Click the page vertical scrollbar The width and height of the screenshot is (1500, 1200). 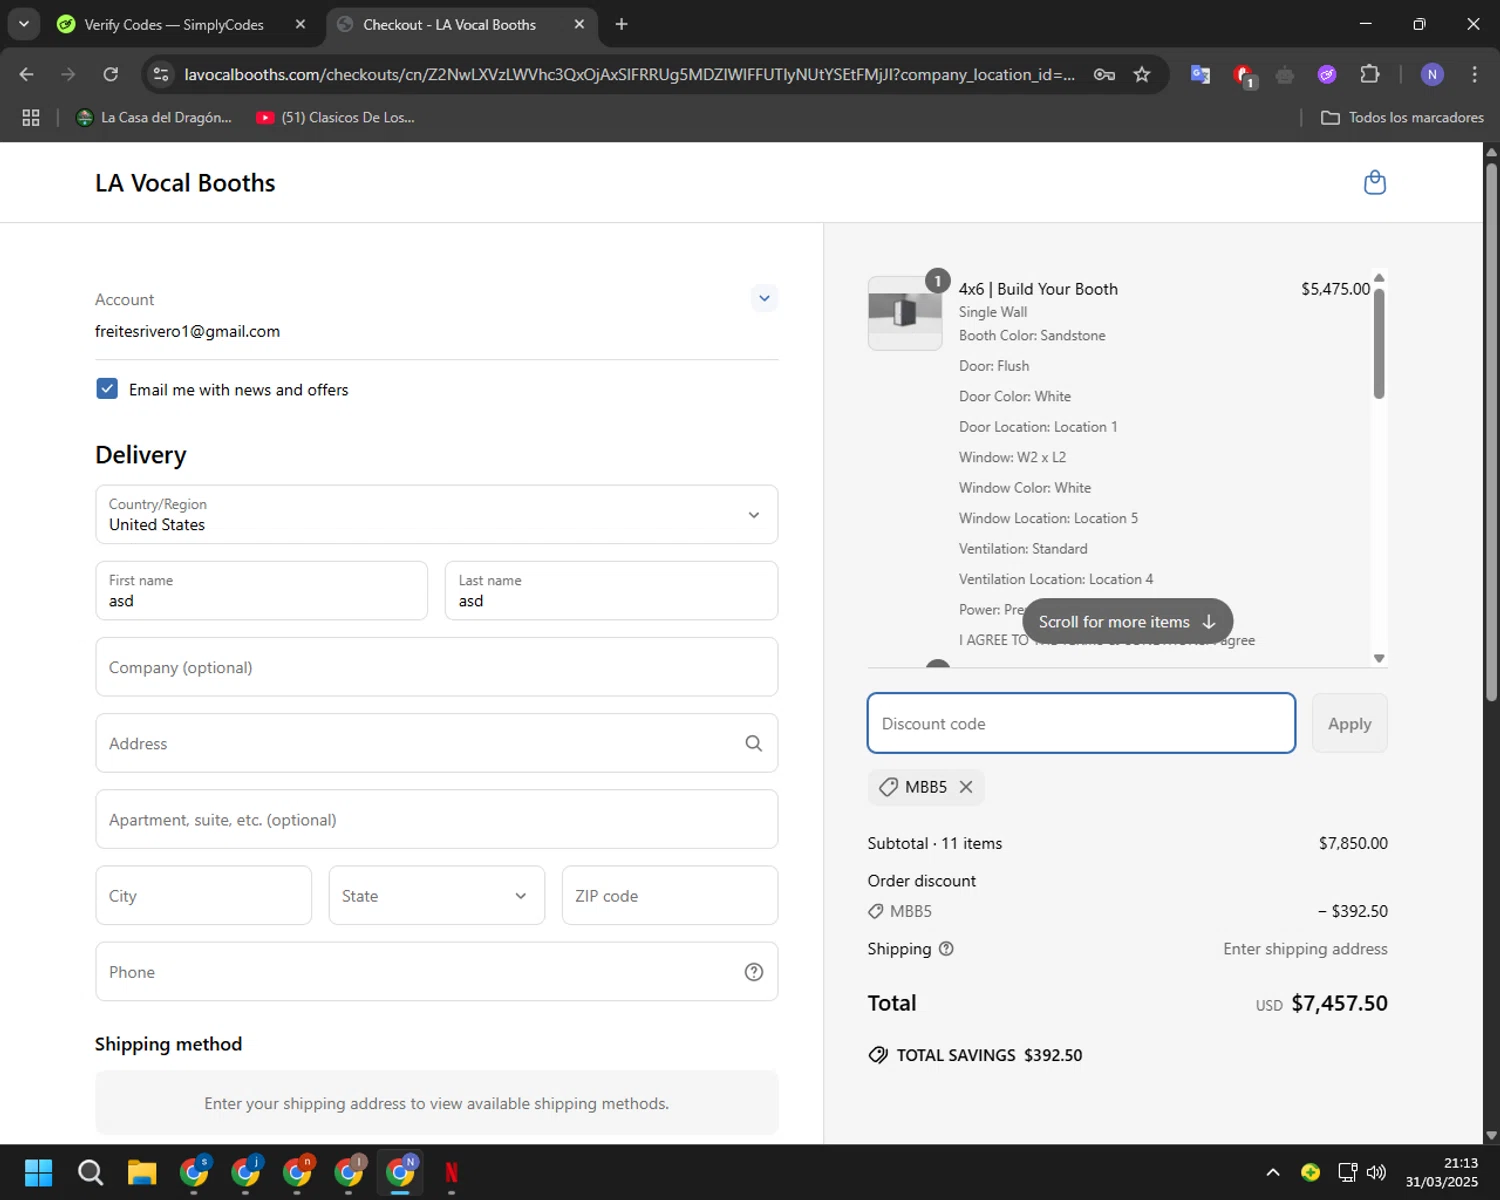[x=1491, y=430]
